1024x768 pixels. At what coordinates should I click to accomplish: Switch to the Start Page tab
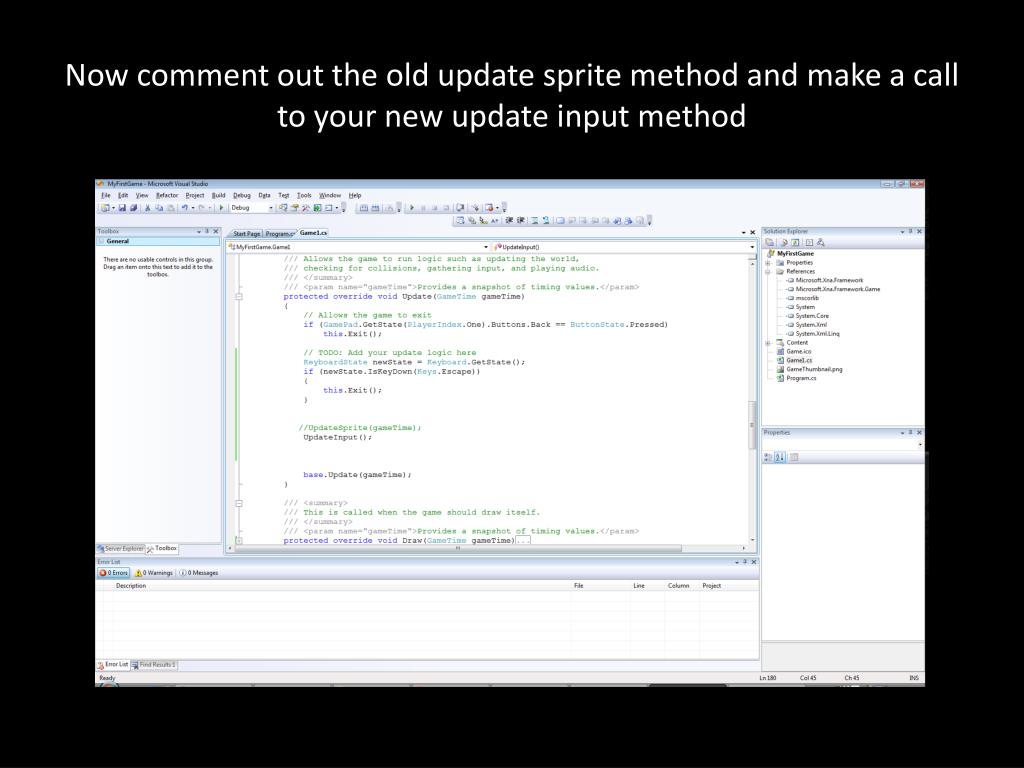coord(246,234)
